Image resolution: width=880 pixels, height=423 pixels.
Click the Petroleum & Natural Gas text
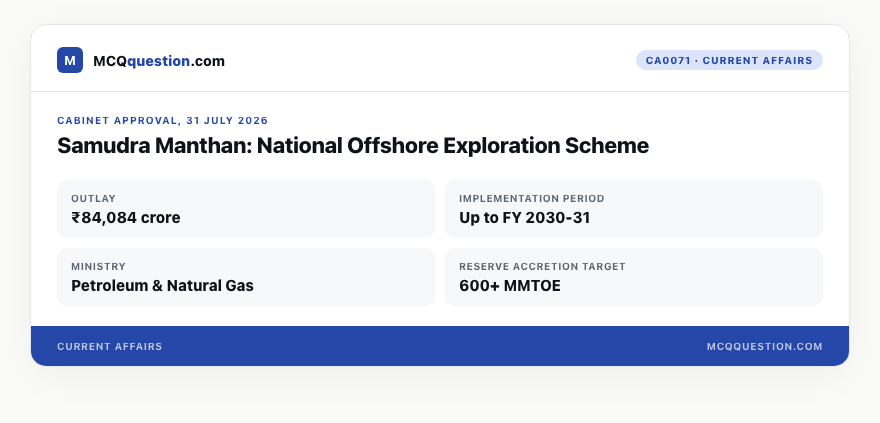(x=162, y=286)
